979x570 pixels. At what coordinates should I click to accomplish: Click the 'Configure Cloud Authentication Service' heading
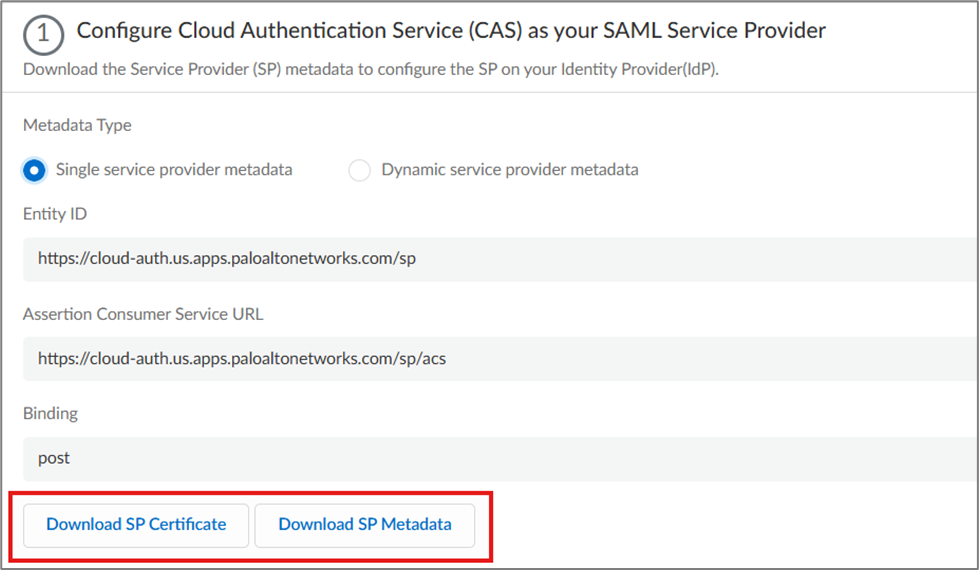point(451,31)
